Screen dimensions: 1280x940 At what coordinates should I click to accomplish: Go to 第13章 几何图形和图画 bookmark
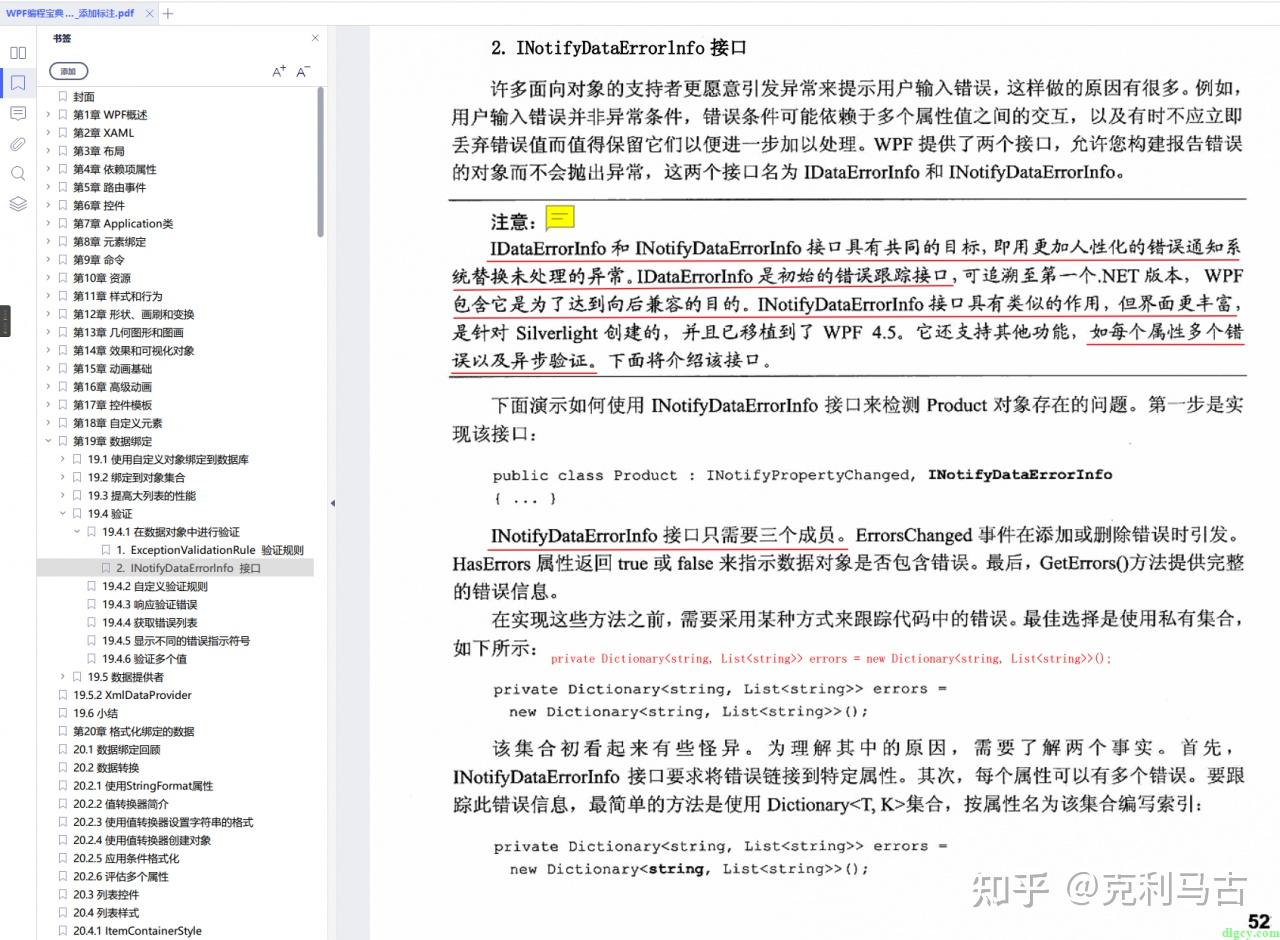click(128, 332)
